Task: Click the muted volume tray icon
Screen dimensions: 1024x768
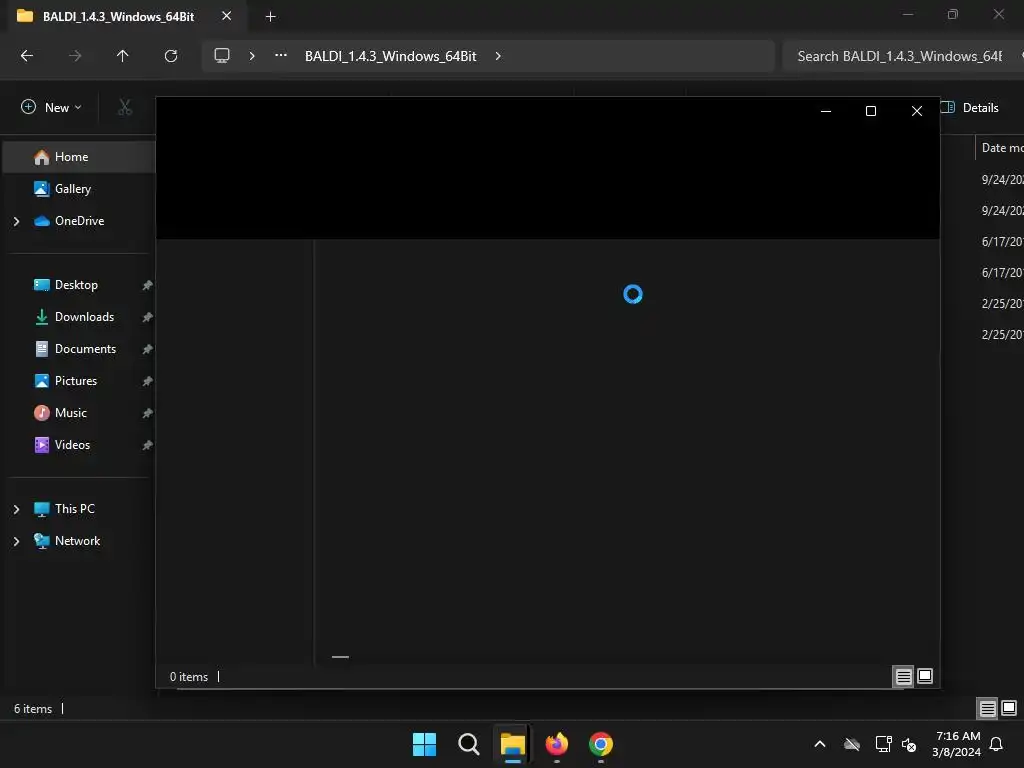Action: [908, 744]
